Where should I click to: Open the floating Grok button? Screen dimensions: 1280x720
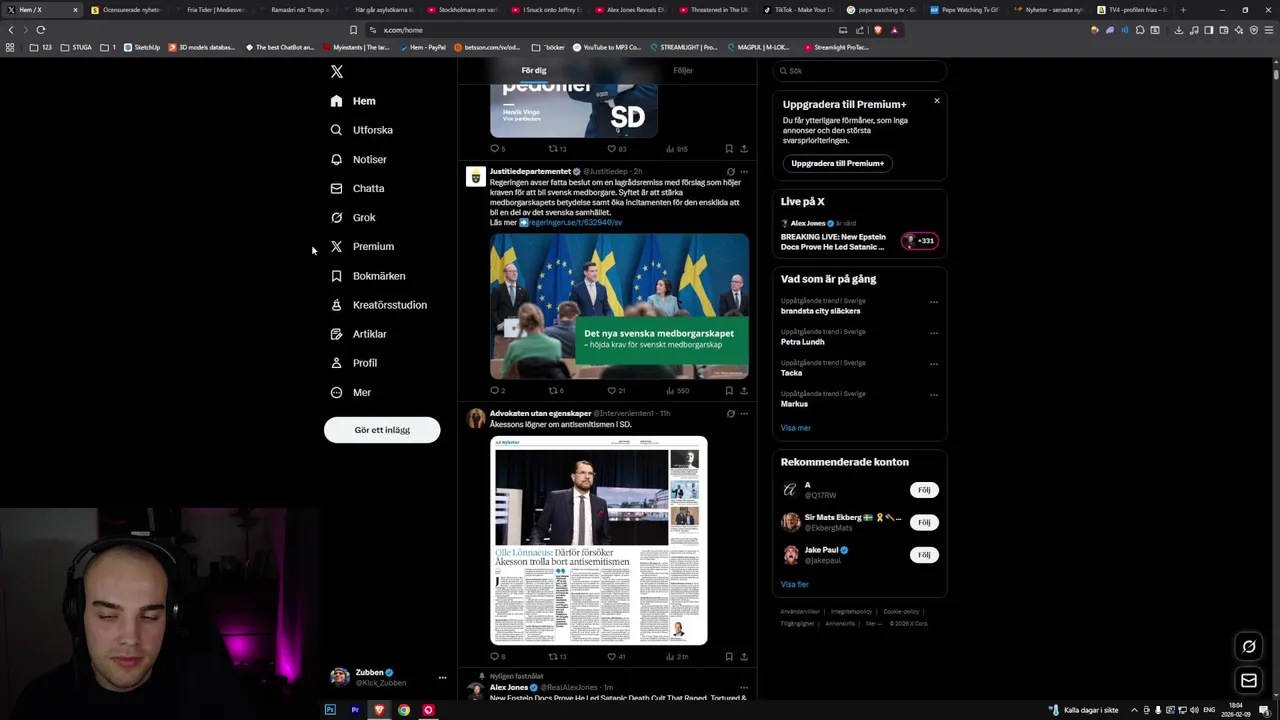point(1249,647)
